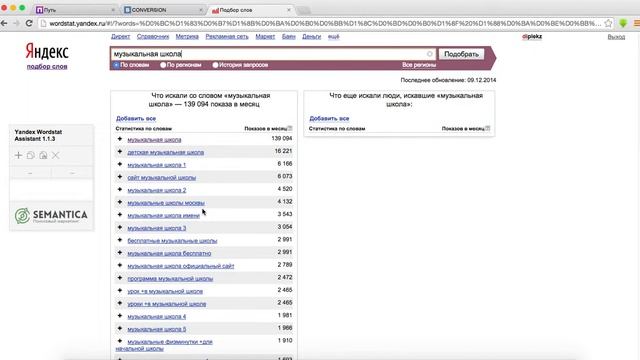Add 'уроки +в музыкальной школе' plus icon
This screenshot has width=640, height=360.
click(120, 304)
